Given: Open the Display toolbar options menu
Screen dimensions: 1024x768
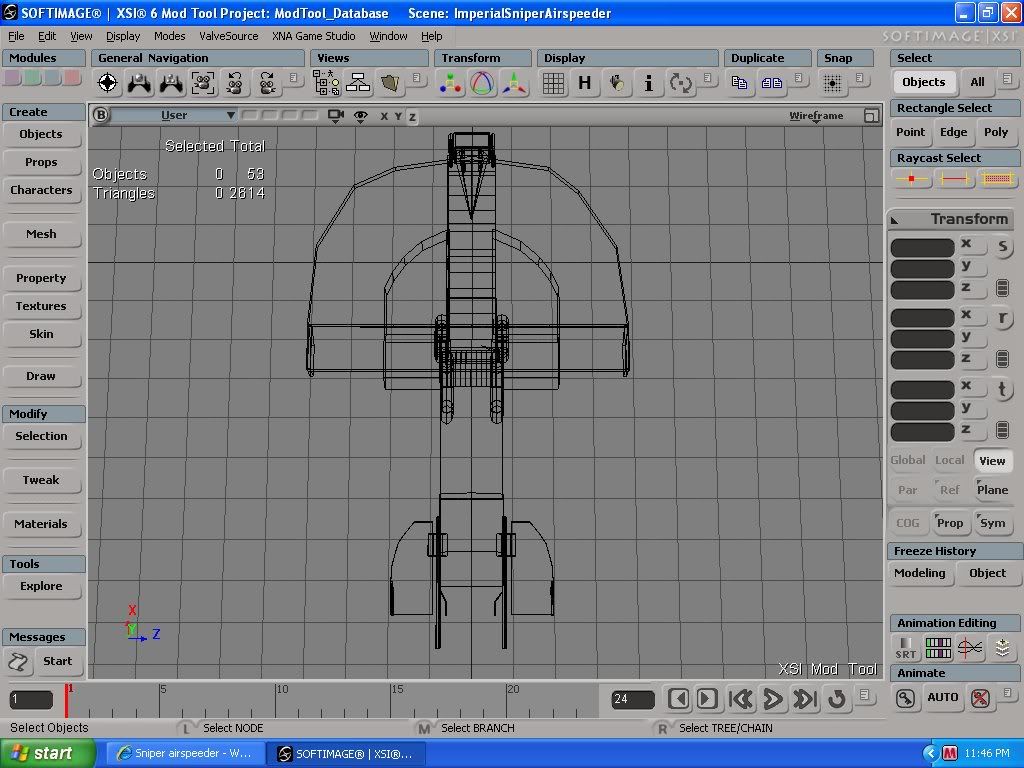Looking at the screenshot, I should click(708, 78).
